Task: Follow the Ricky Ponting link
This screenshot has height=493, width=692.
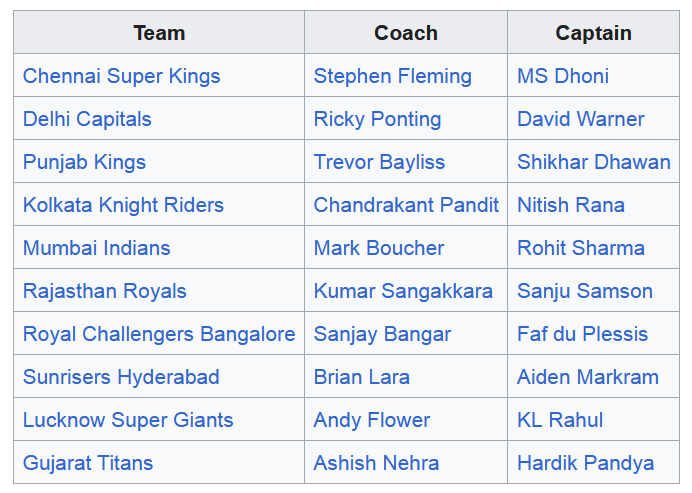Action: click(x=377, y=119)
